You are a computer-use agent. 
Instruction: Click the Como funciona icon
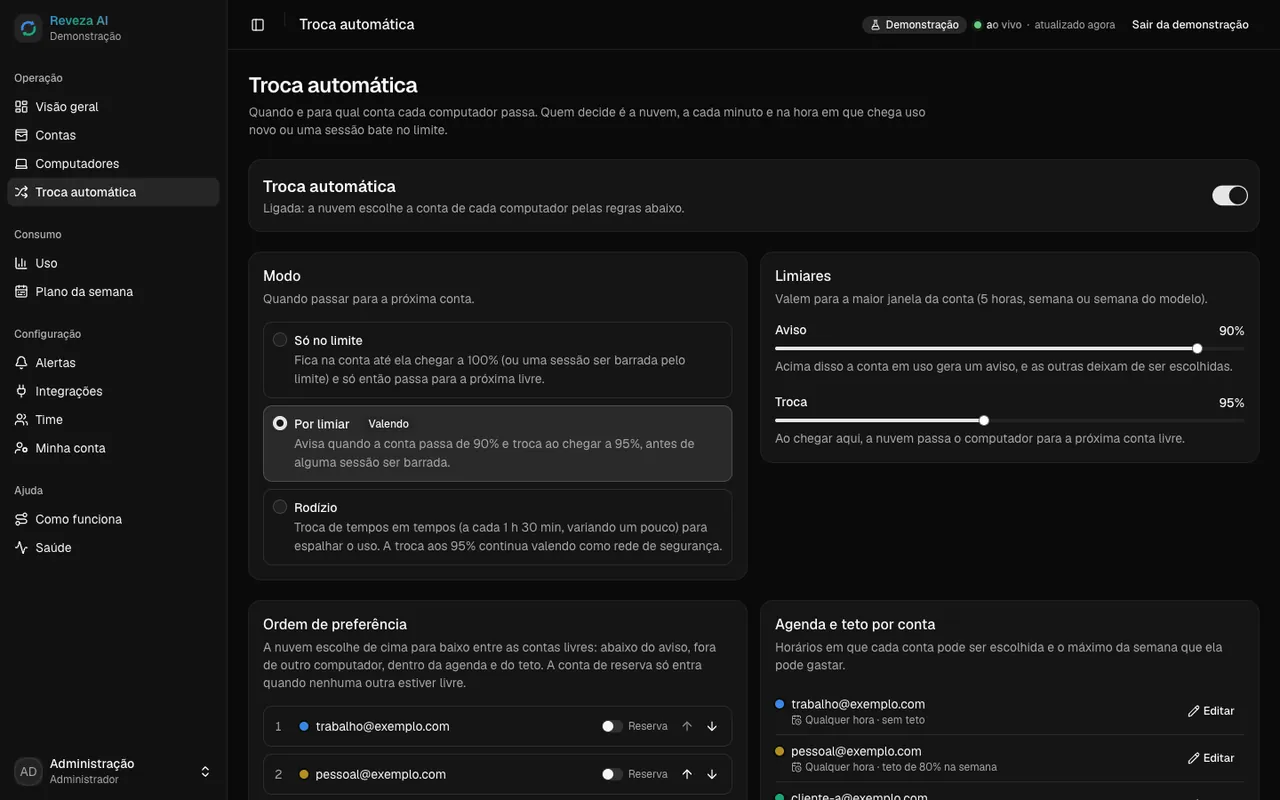click(21, 520)
